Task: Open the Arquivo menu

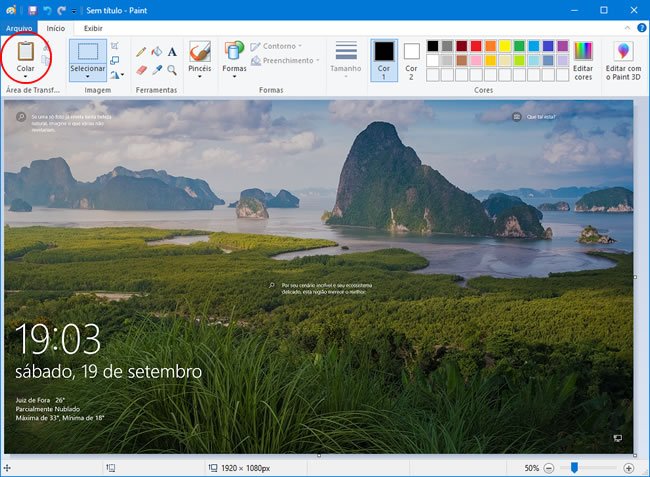Action: tap(19, 28)
